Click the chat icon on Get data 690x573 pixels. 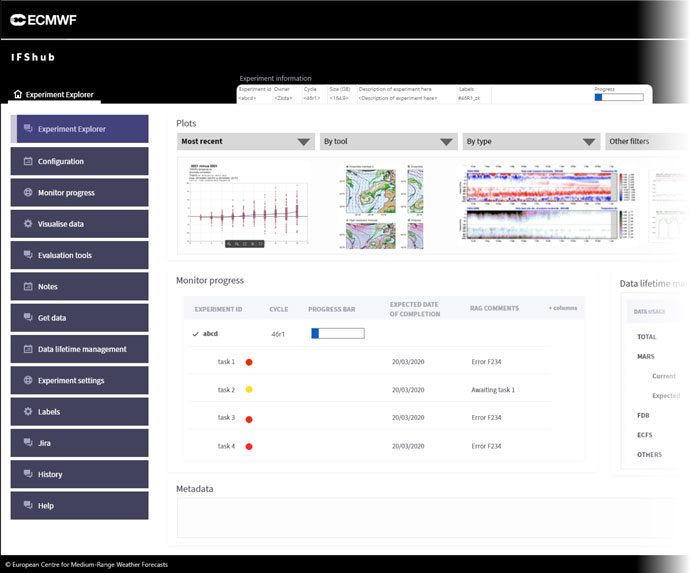point(28,317)
